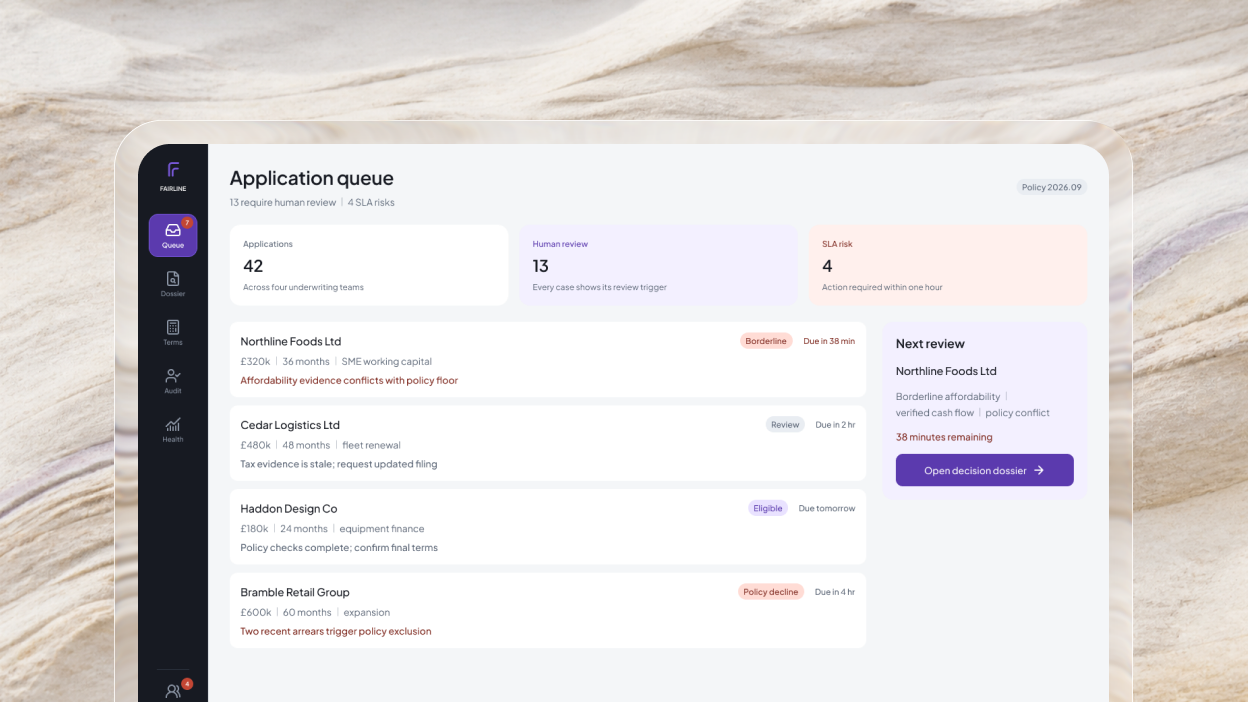
Task: Click the Eligible status tag
Action: pos(768,508)
